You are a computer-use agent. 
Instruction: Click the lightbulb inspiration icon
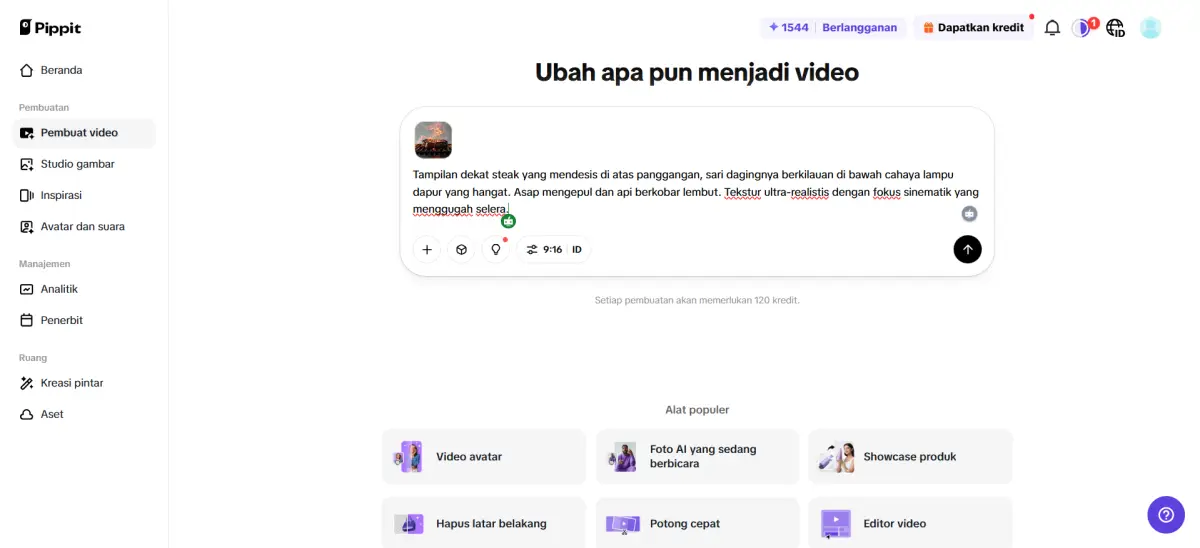point(495,249)
